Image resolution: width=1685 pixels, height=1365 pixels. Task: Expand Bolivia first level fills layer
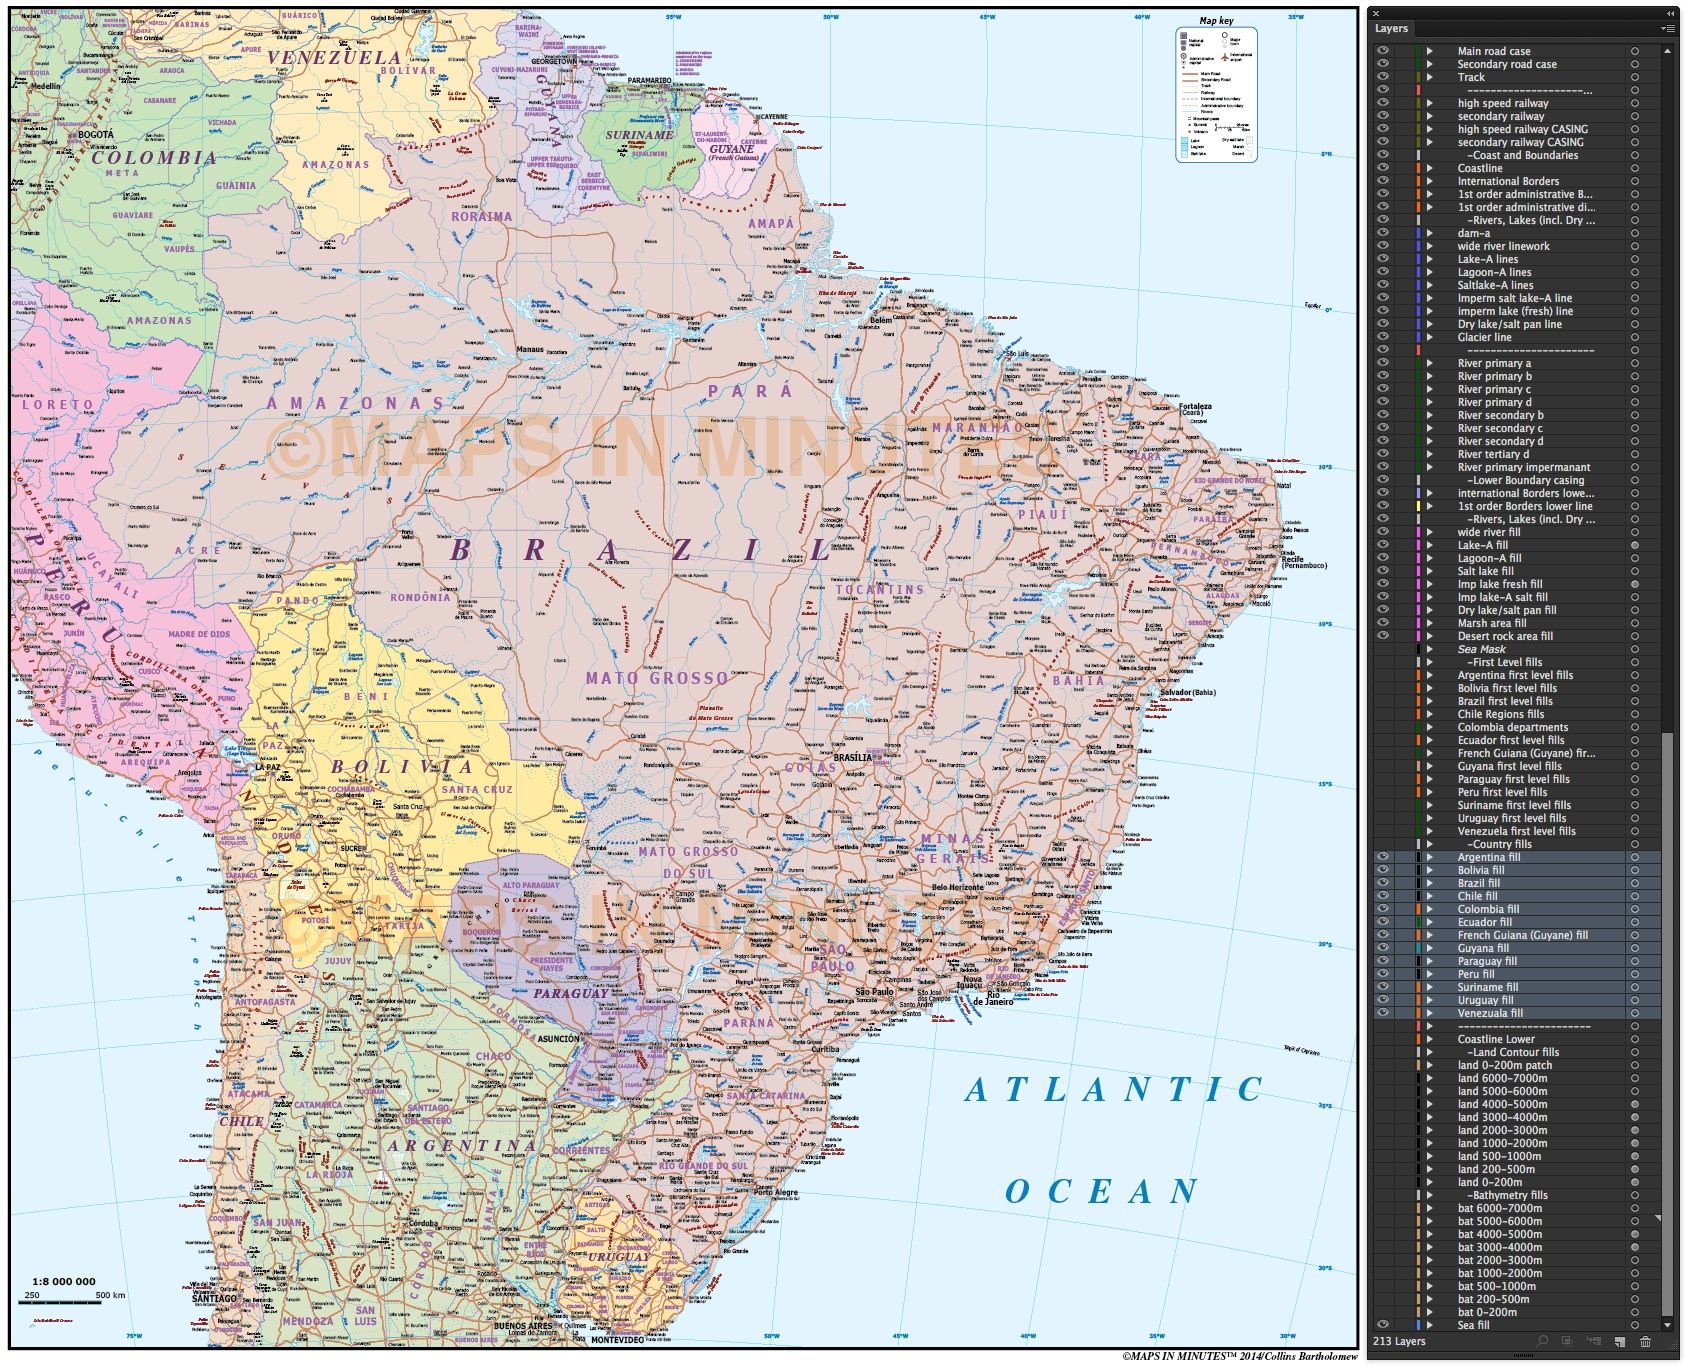point(1430,688)
